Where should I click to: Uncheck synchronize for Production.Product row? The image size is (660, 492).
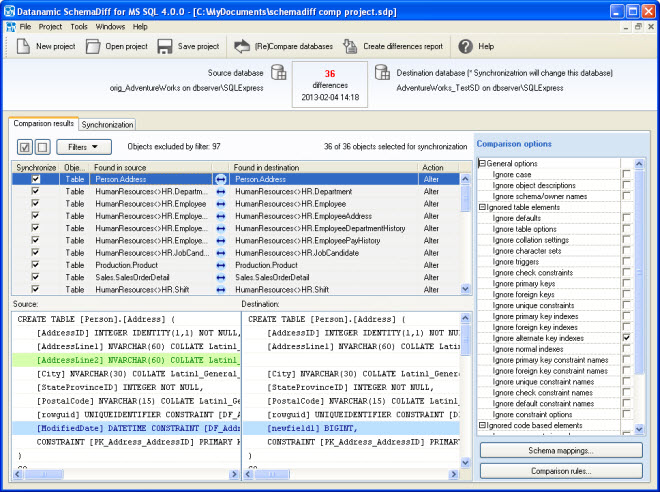pyautogui.click(x=35, y=265)
